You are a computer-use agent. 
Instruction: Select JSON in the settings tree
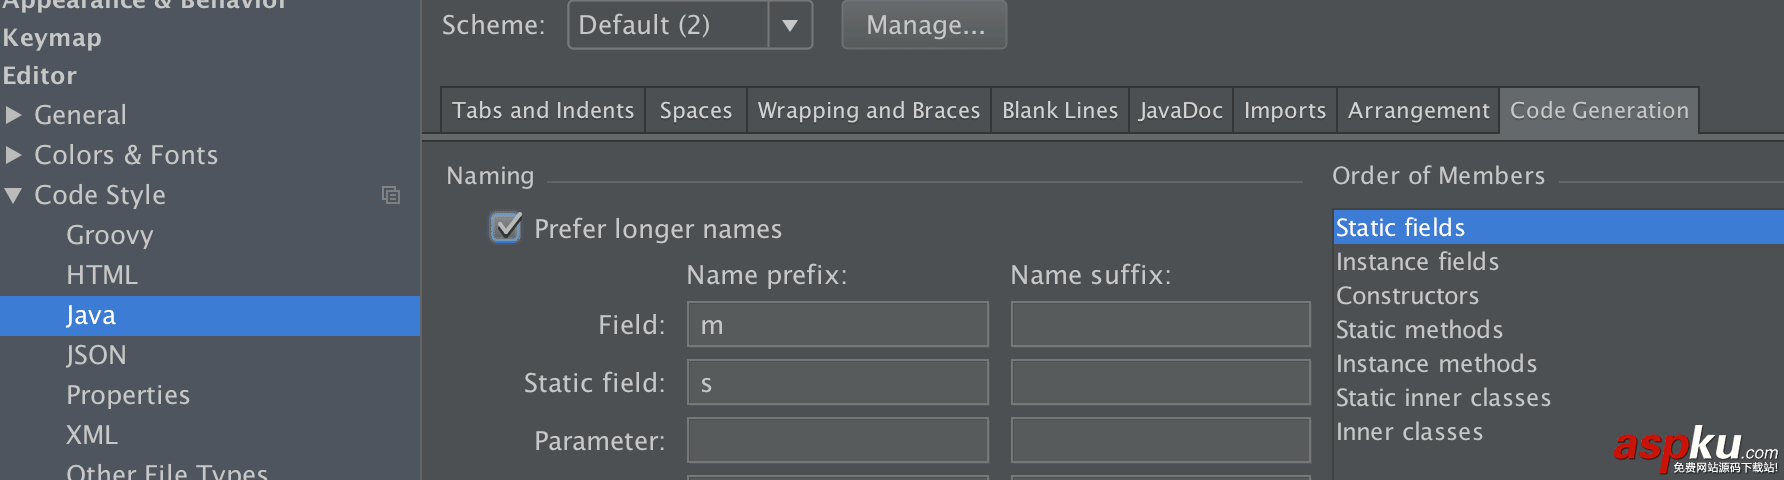pos(96,355)
